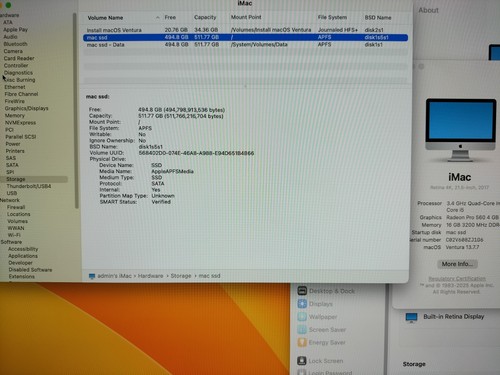Sort volumes by Free column

pos(170,17)
